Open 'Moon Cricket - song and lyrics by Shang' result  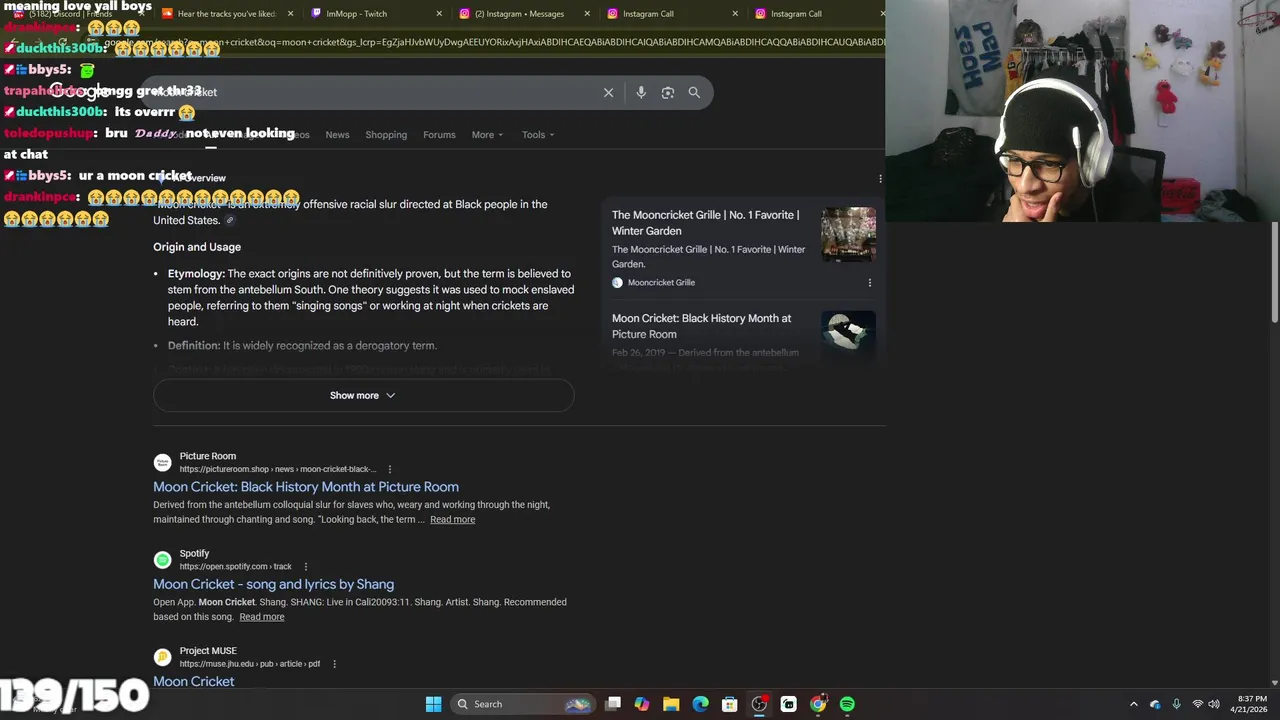pos(273,584)
